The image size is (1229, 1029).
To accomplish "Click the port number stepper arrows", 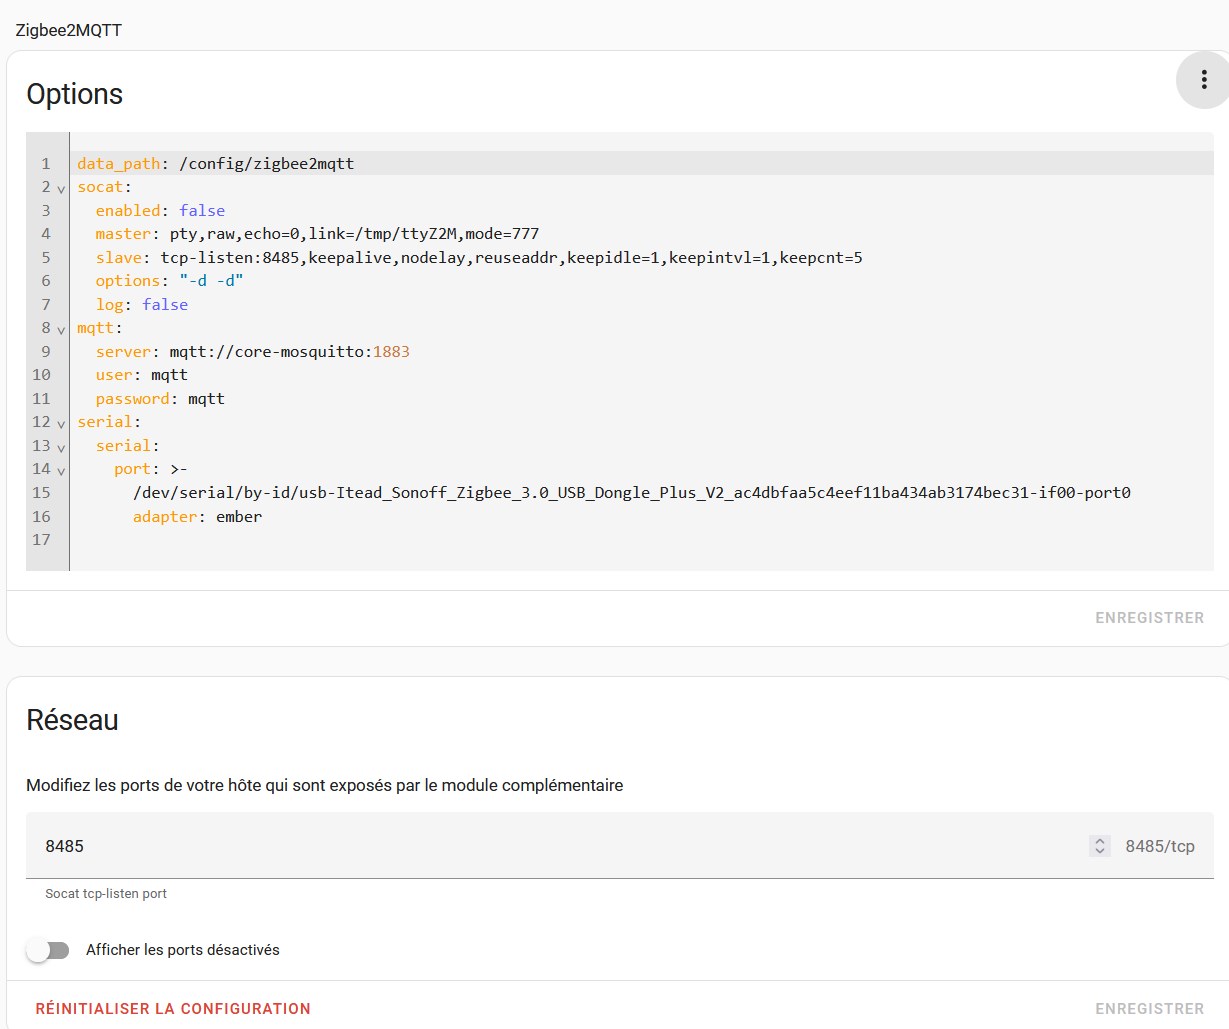I will (1099, 846).
